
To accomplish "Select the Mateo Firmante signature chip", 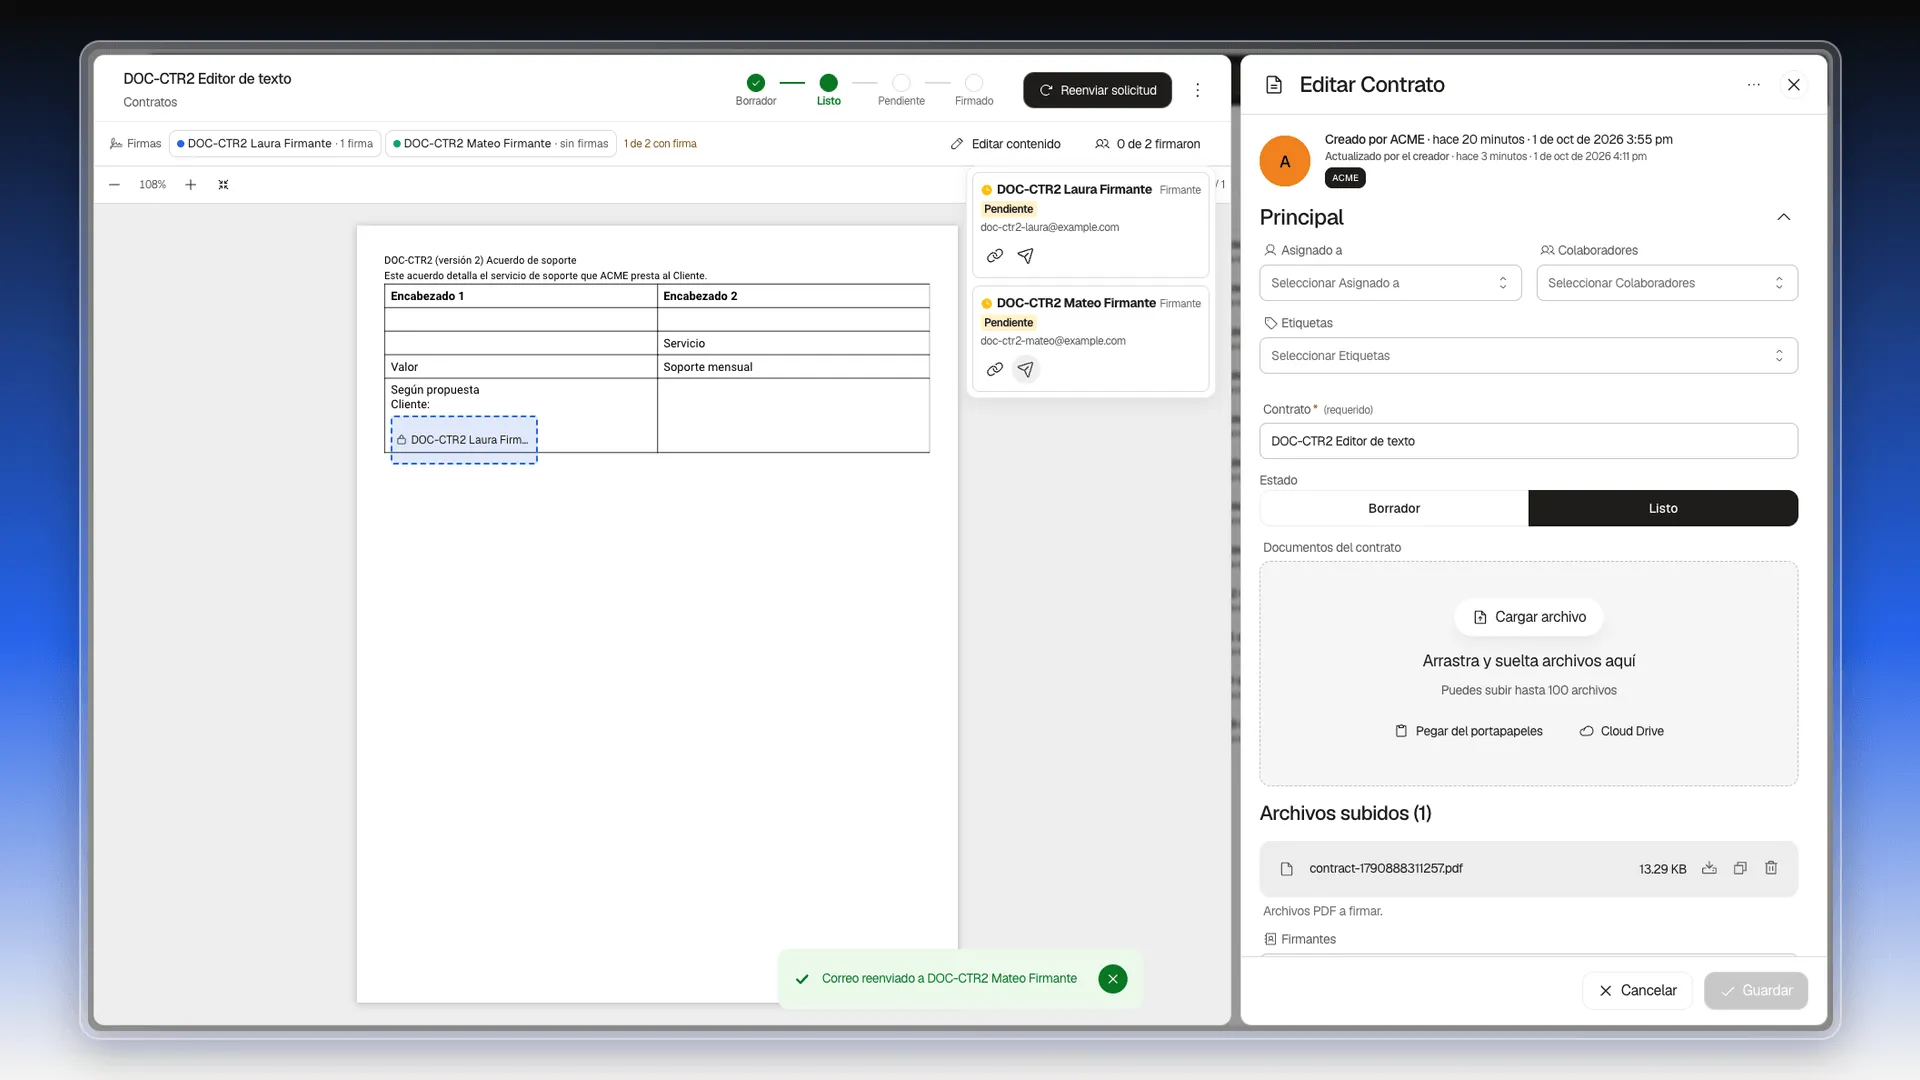I will coord(501,144).
